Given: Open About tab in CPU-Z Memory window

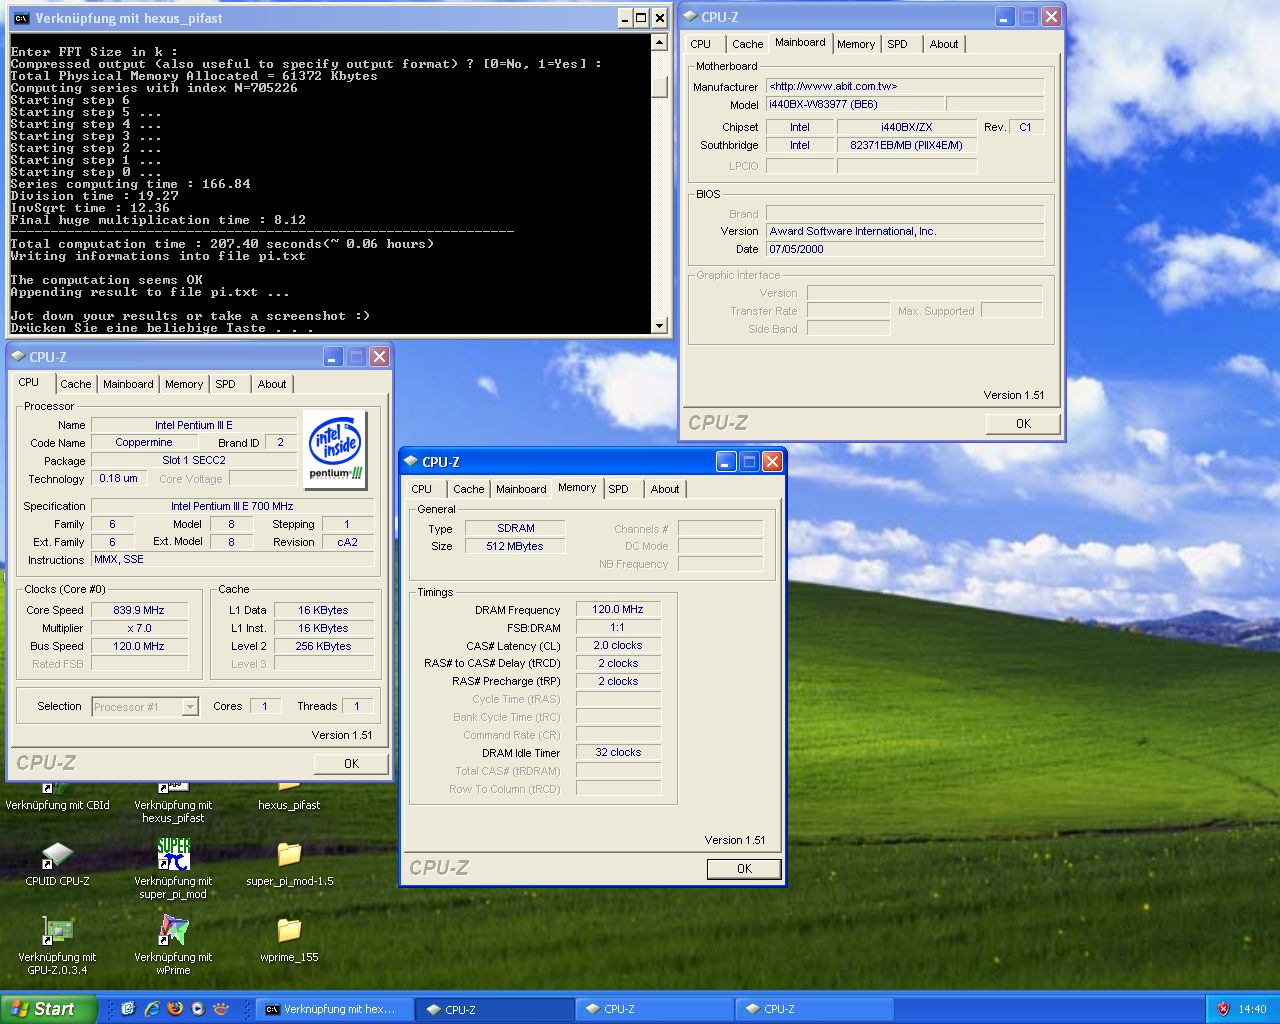Looking at the screenshot, I should coord(664,489).
